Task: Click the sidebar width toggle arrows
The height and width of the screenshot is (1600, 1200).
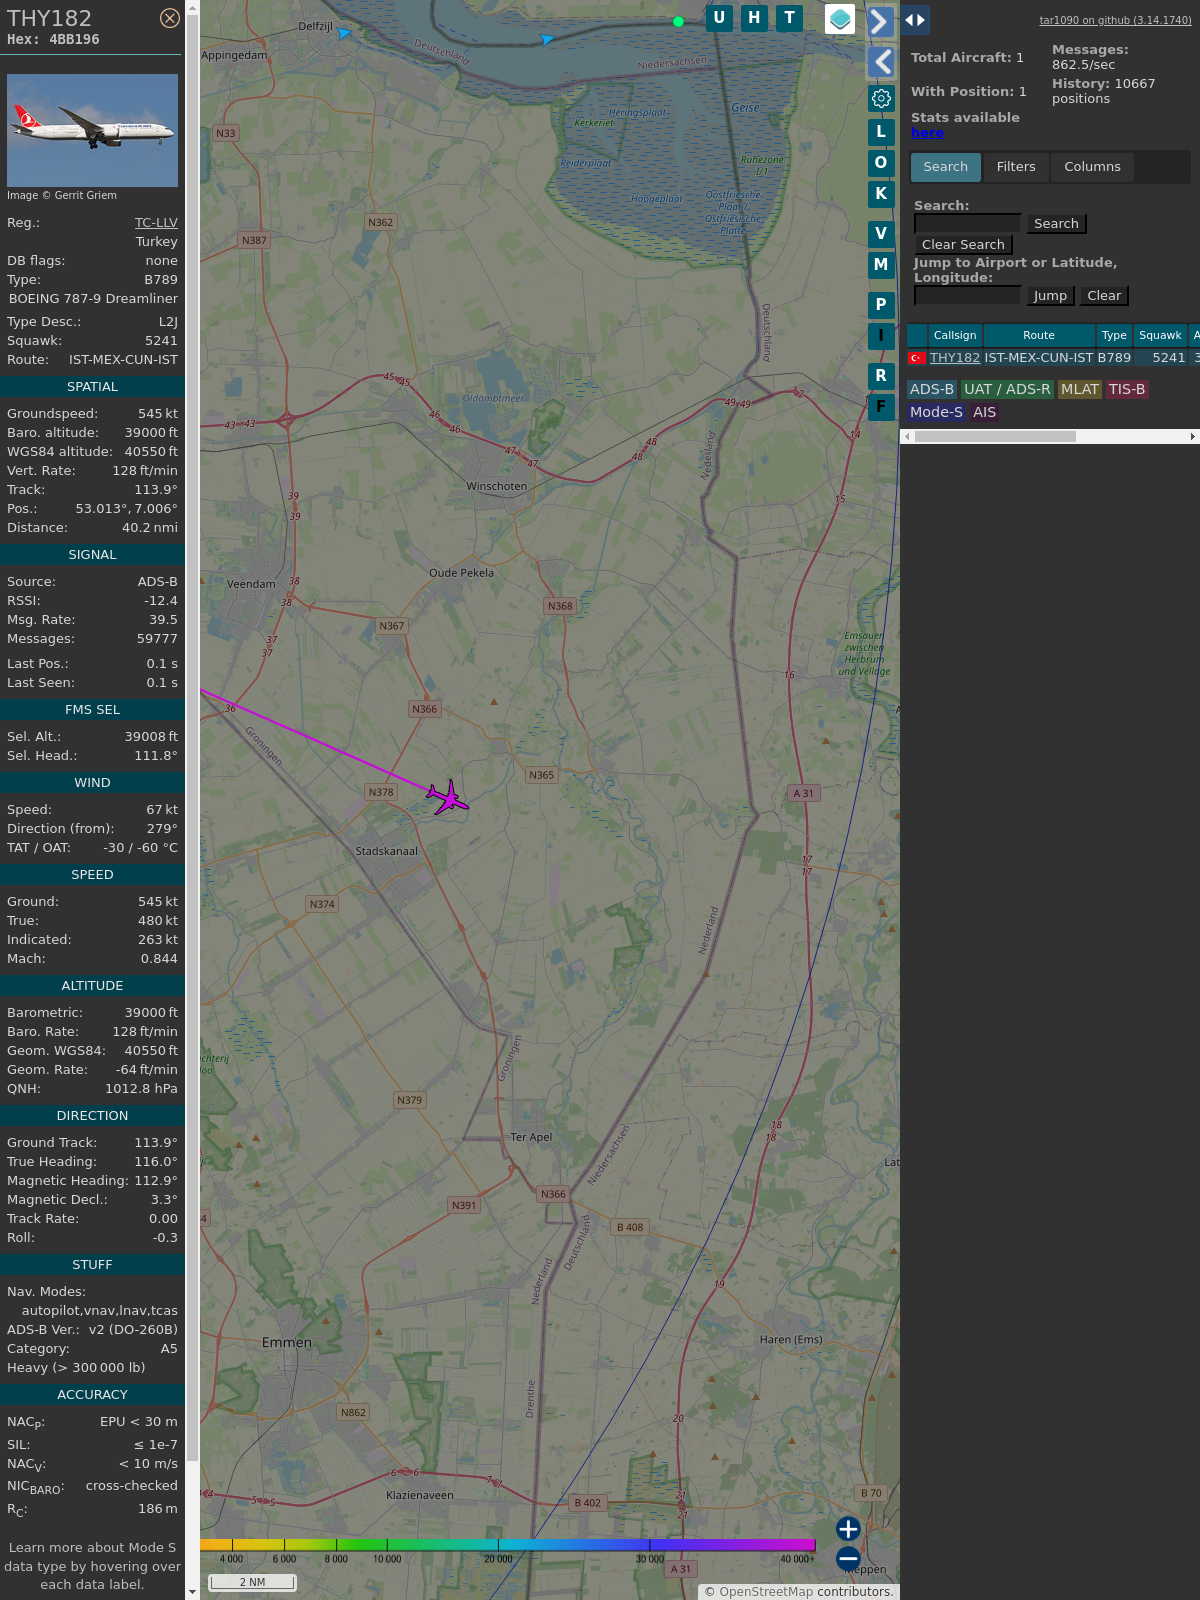Action: point(915,19)
